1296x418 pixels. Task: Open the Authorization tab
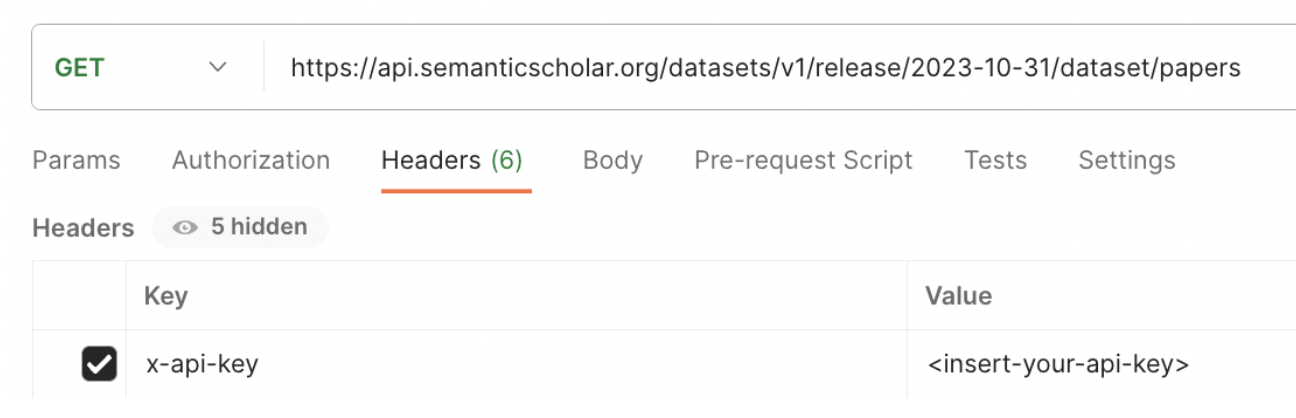[250, 160]
